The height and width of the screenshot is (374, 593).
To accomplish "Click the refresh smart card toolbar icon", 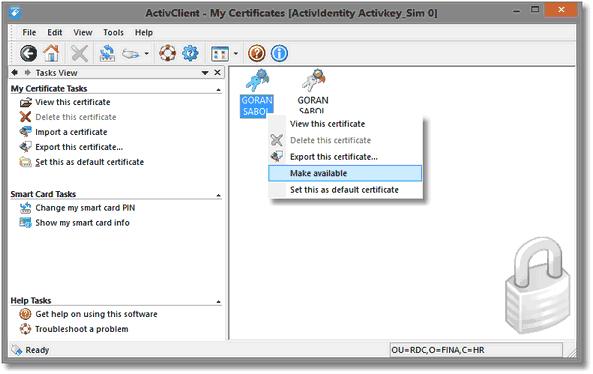I will click(107, 53).
